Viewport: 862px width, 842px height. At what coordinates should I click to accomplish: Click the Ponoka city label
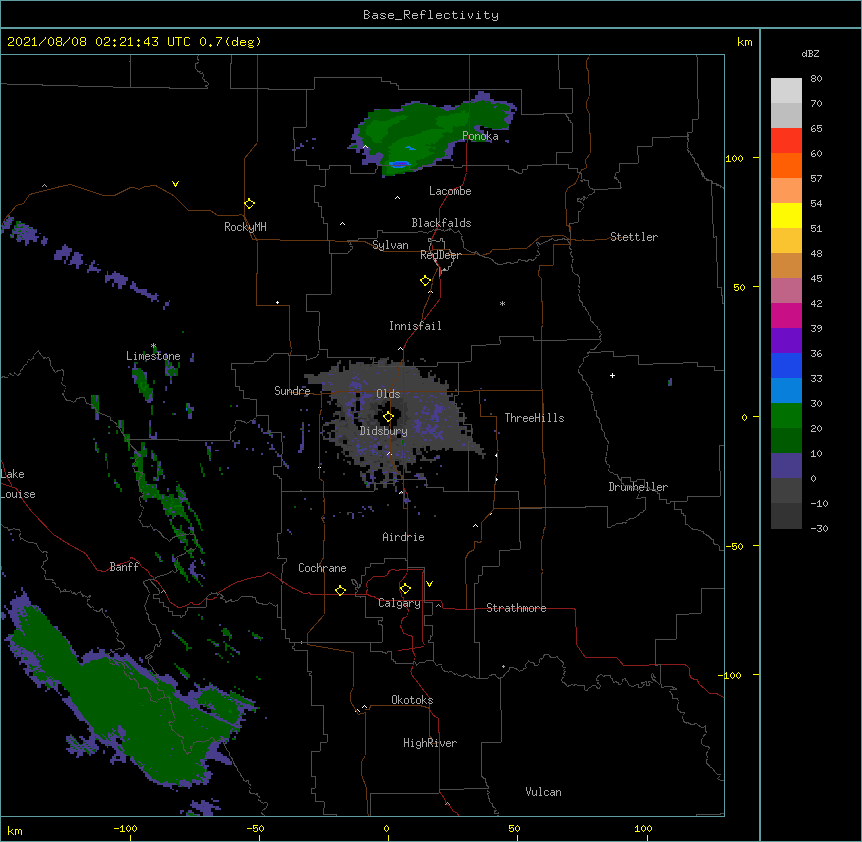click(x=480, y=136)
